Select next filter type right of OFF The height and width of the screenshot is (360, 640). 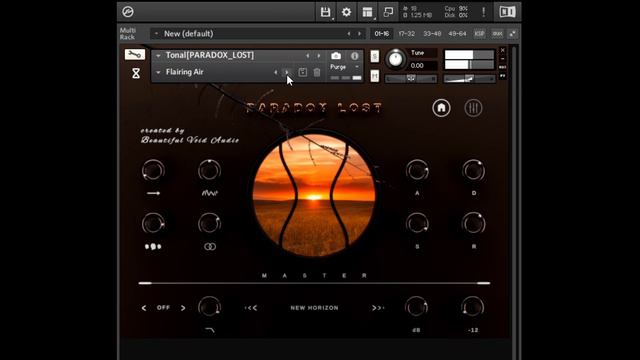tap(183, 308)
